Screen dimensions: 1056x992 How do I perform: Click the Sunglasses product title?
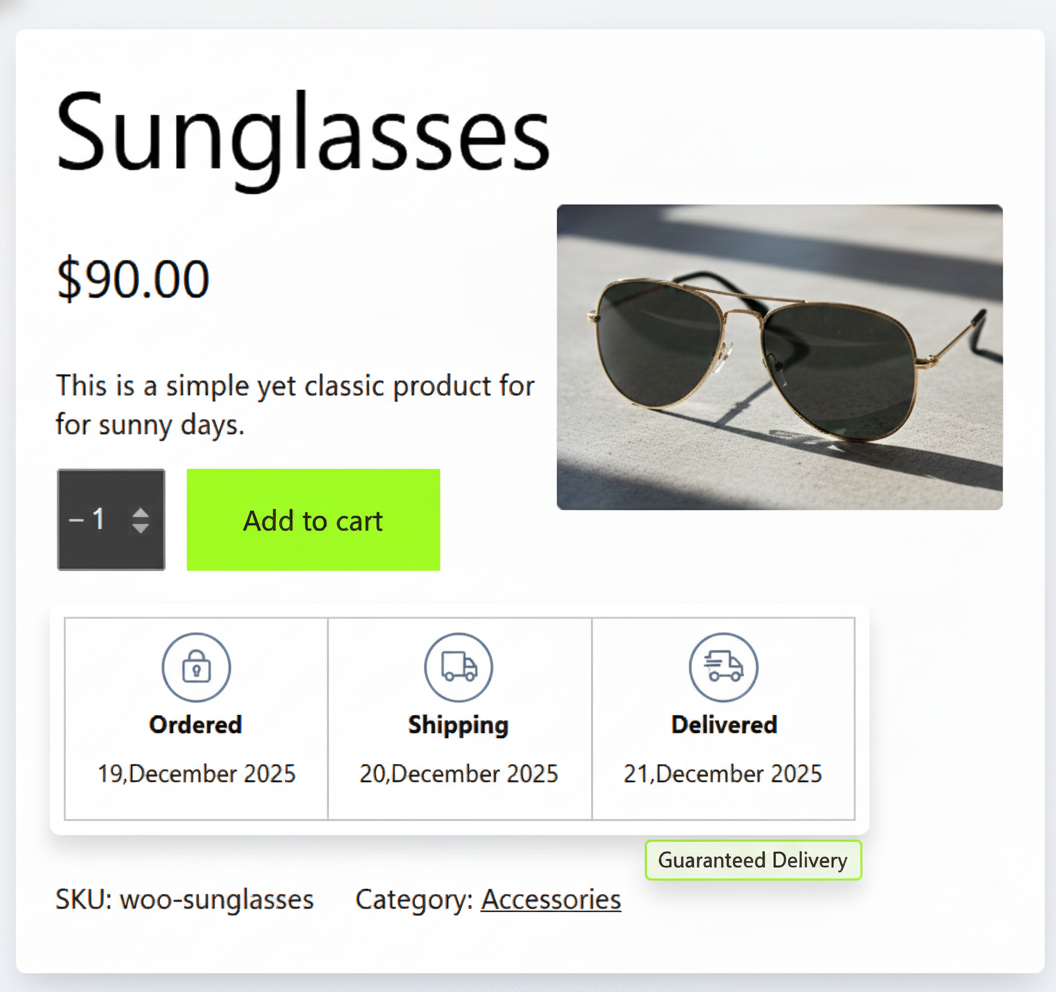pyautogui.click(x=303, y=132)
